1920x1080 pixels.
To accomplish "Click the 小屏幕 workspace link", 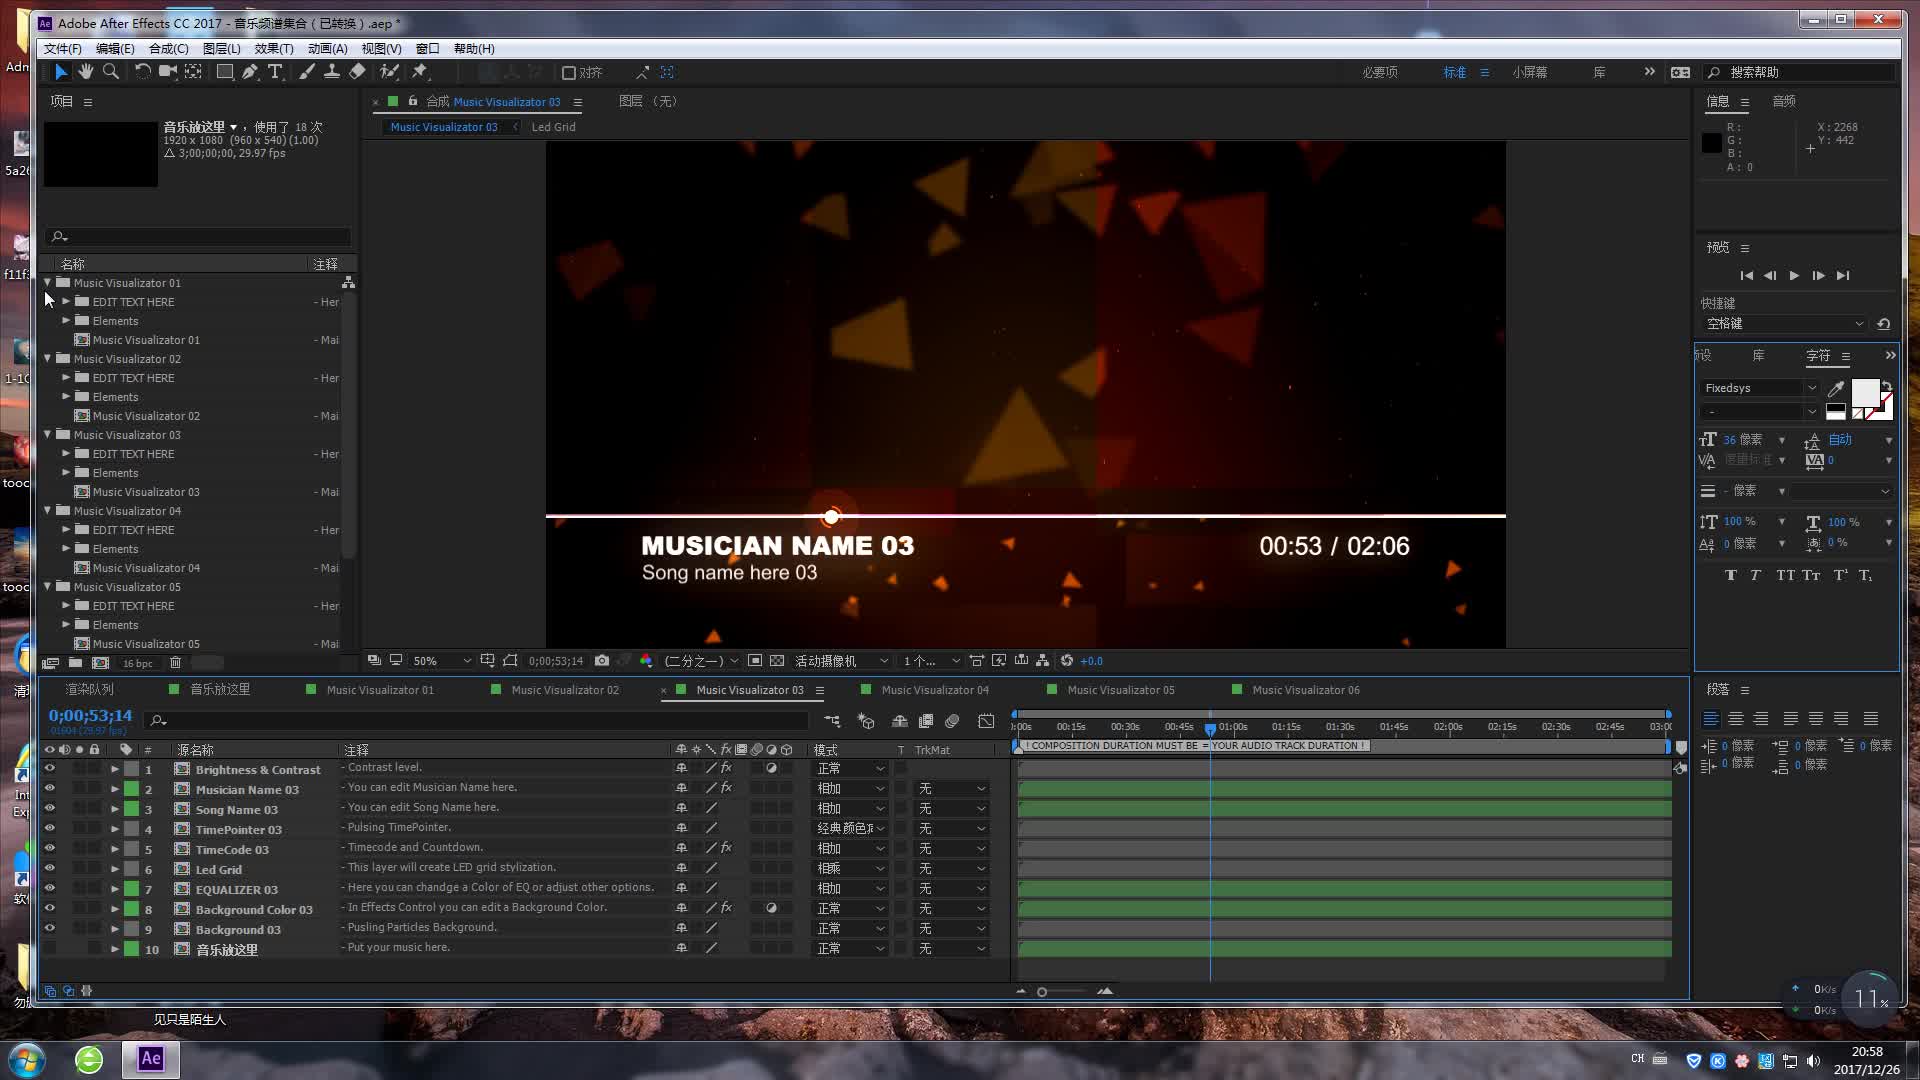I will click(1530, 73).
